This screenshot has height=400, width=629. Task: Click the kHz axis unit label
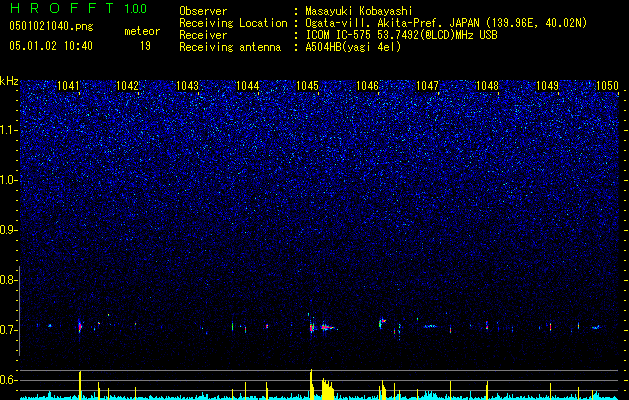tap(9, 81)
